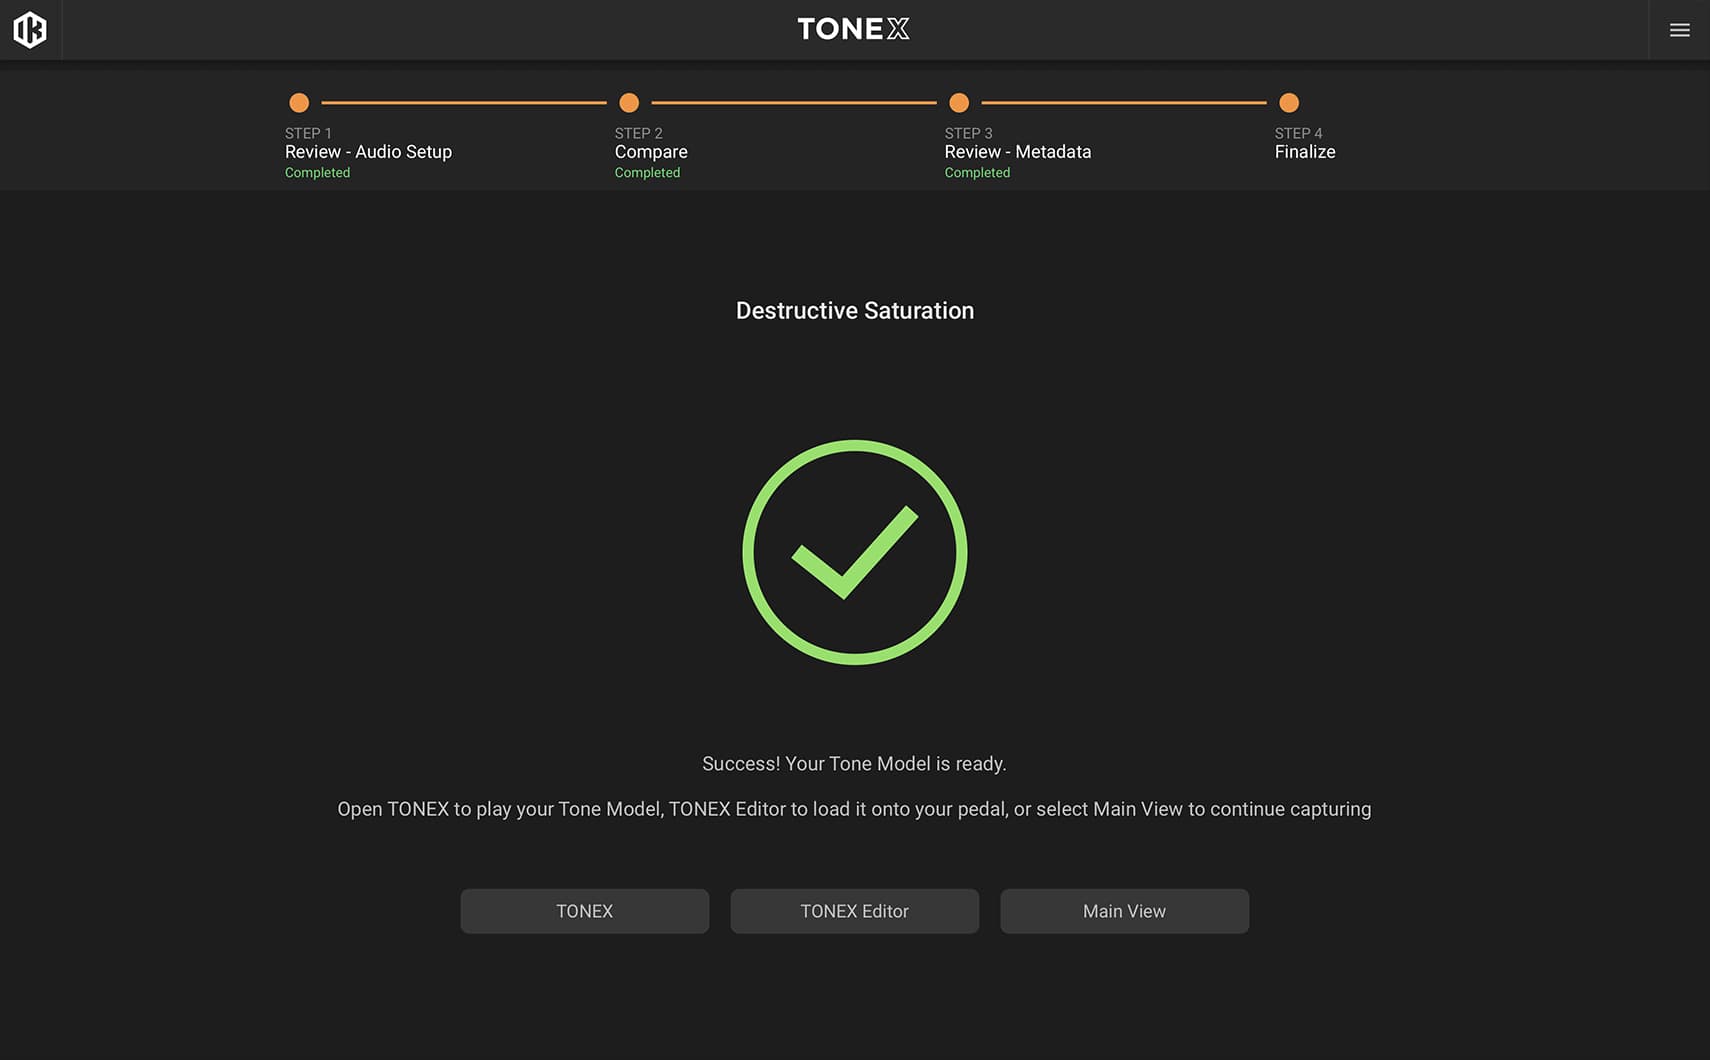Go to Review - Audio Setup step

tap(368, 152)
